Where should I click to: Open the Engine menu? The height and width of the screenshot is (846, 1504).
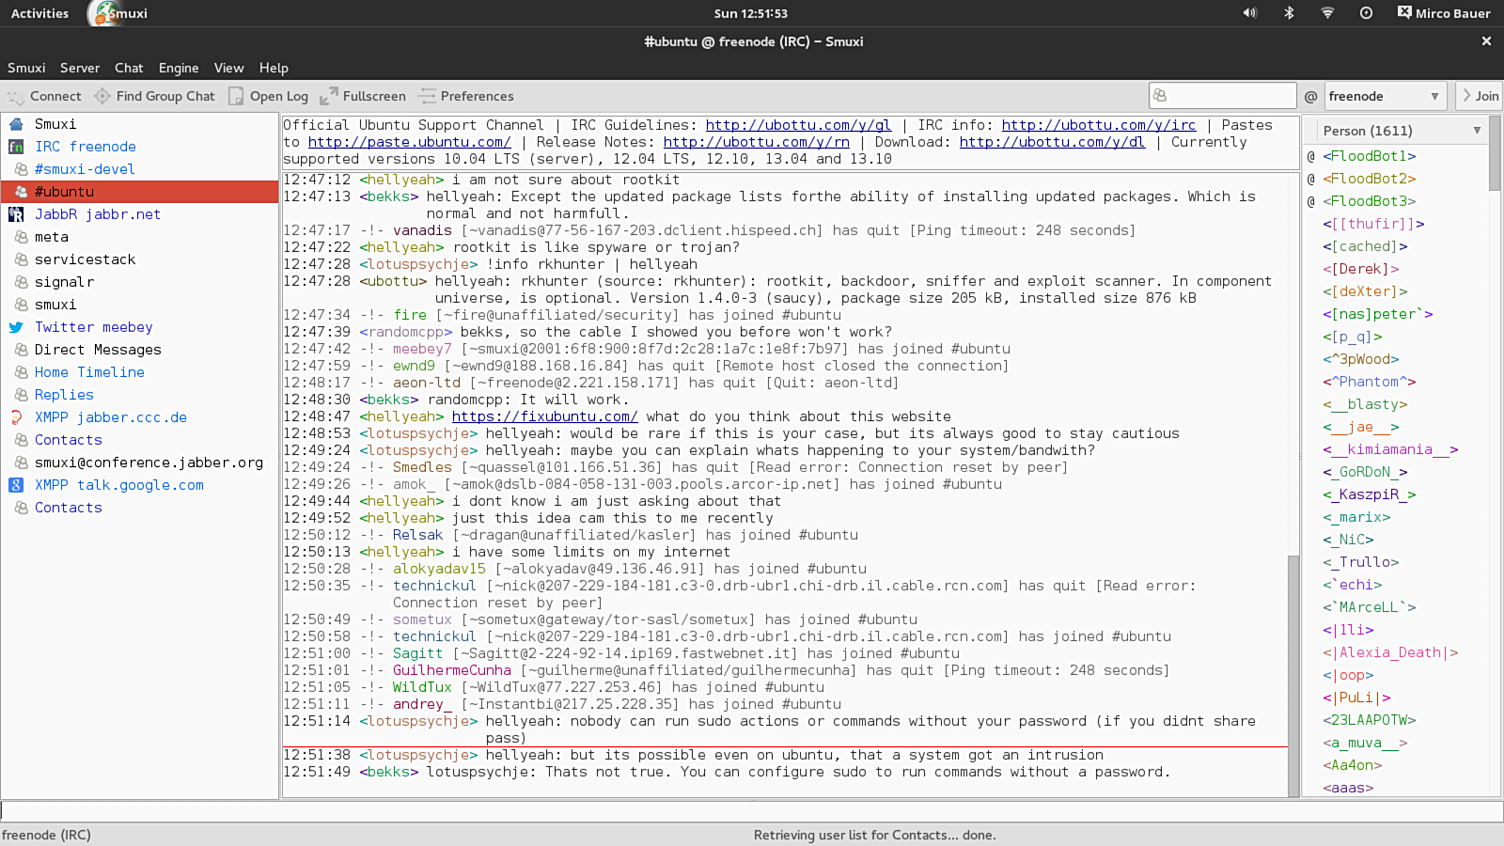[x=178, y=68]
